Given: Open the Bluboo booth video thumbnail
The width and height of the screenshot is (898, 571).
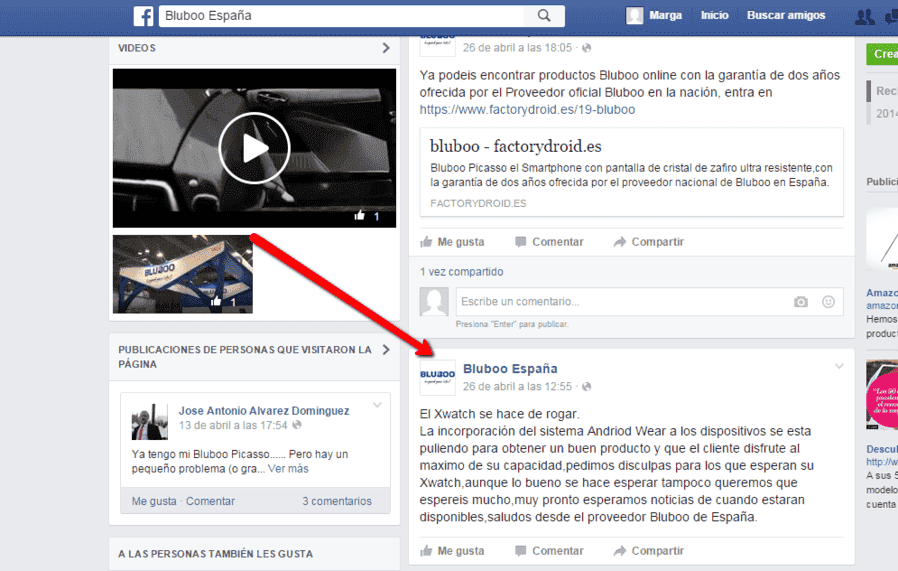Looking at the screenshot, I should [x=183, y=274].
